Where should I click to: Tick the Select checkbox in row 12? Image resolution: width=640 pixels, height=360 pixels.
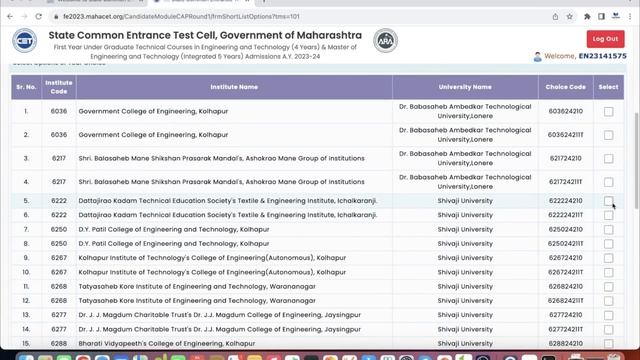(608, 301)
